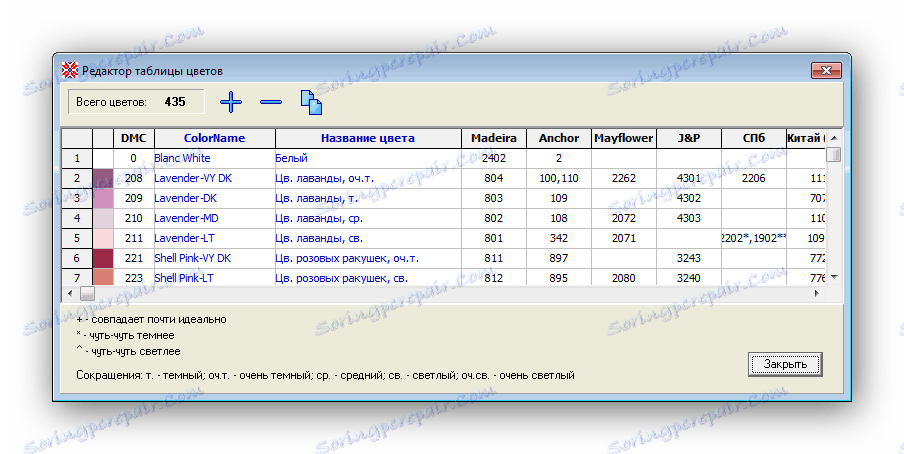The height and width of the screenshot is (454, 904).
Task: Click the horizontal scrollbar right arrow
Action: tap(816, 293)
